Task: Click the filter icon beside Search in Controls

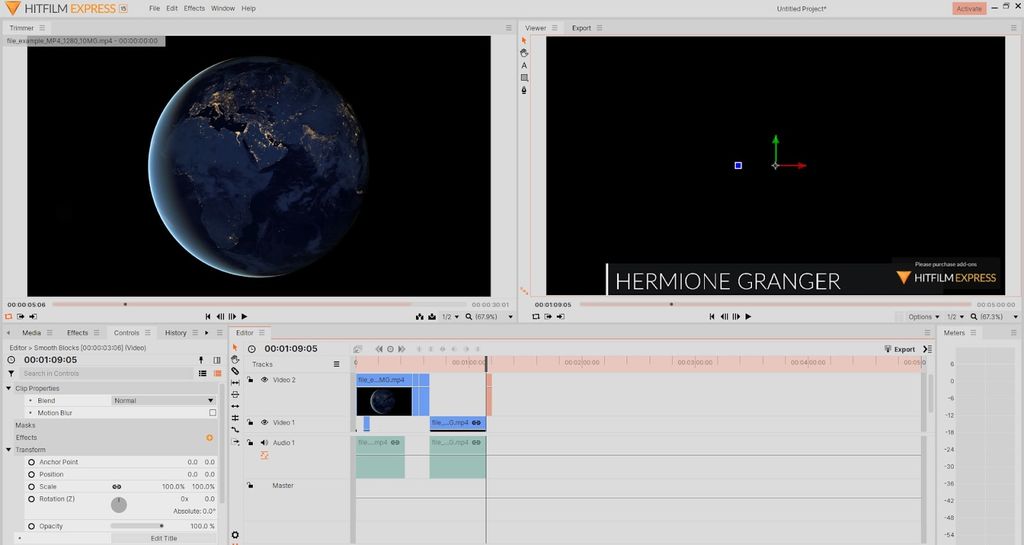Action: pyautogui.click(x=11, y=373)
